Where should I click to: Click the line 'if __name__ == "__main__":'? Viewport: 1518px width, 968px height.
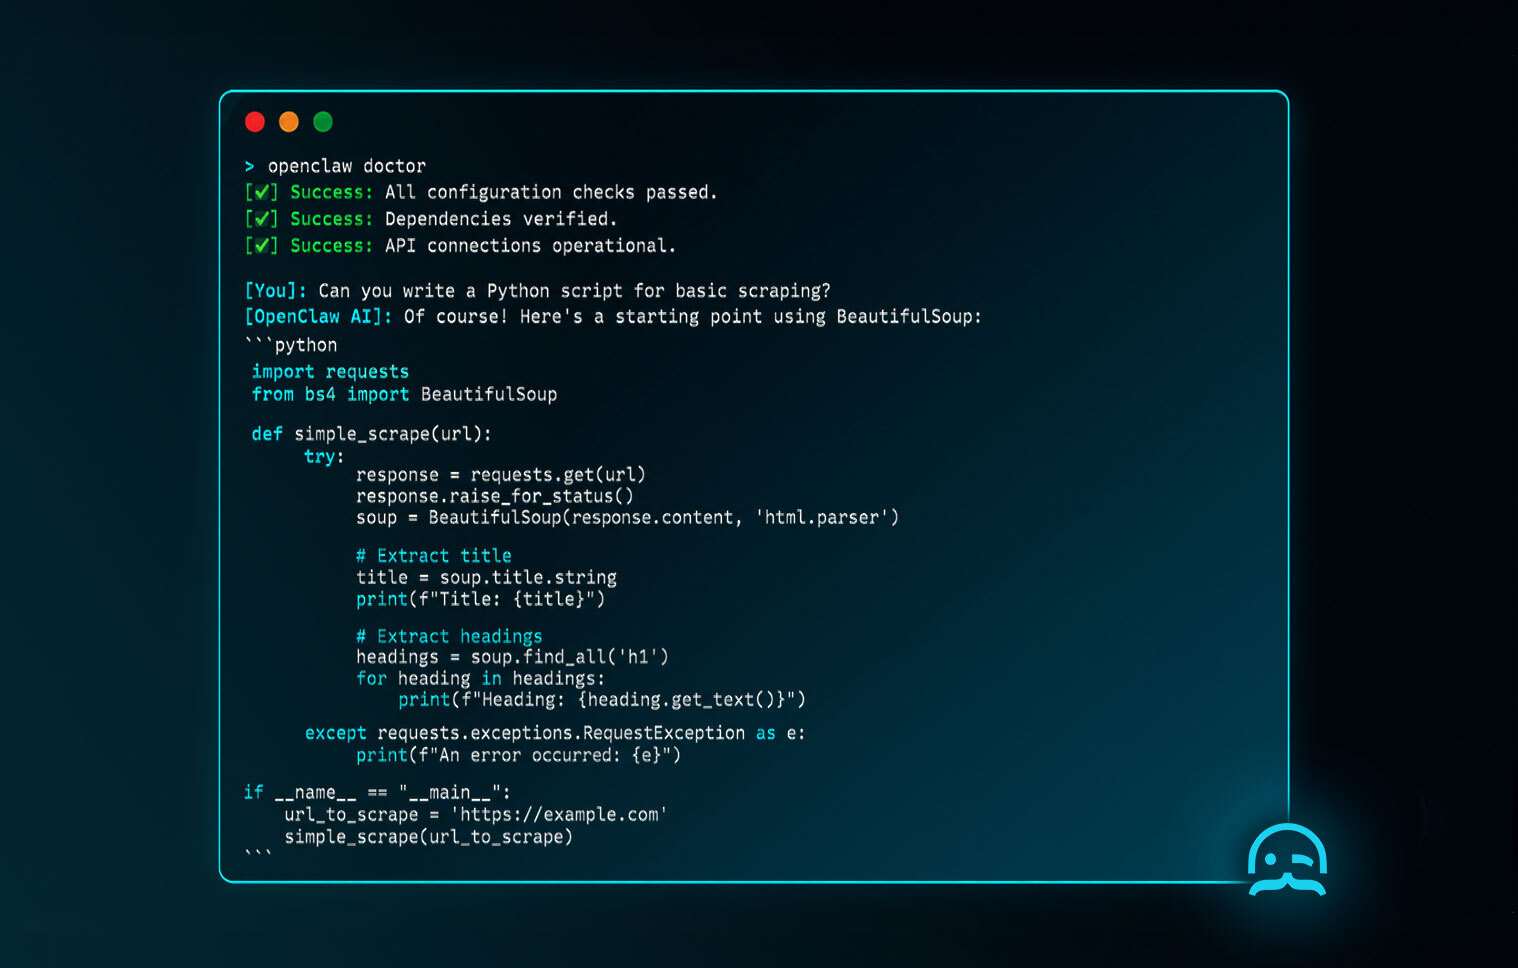pyautogui.click(x=377, y=793)
